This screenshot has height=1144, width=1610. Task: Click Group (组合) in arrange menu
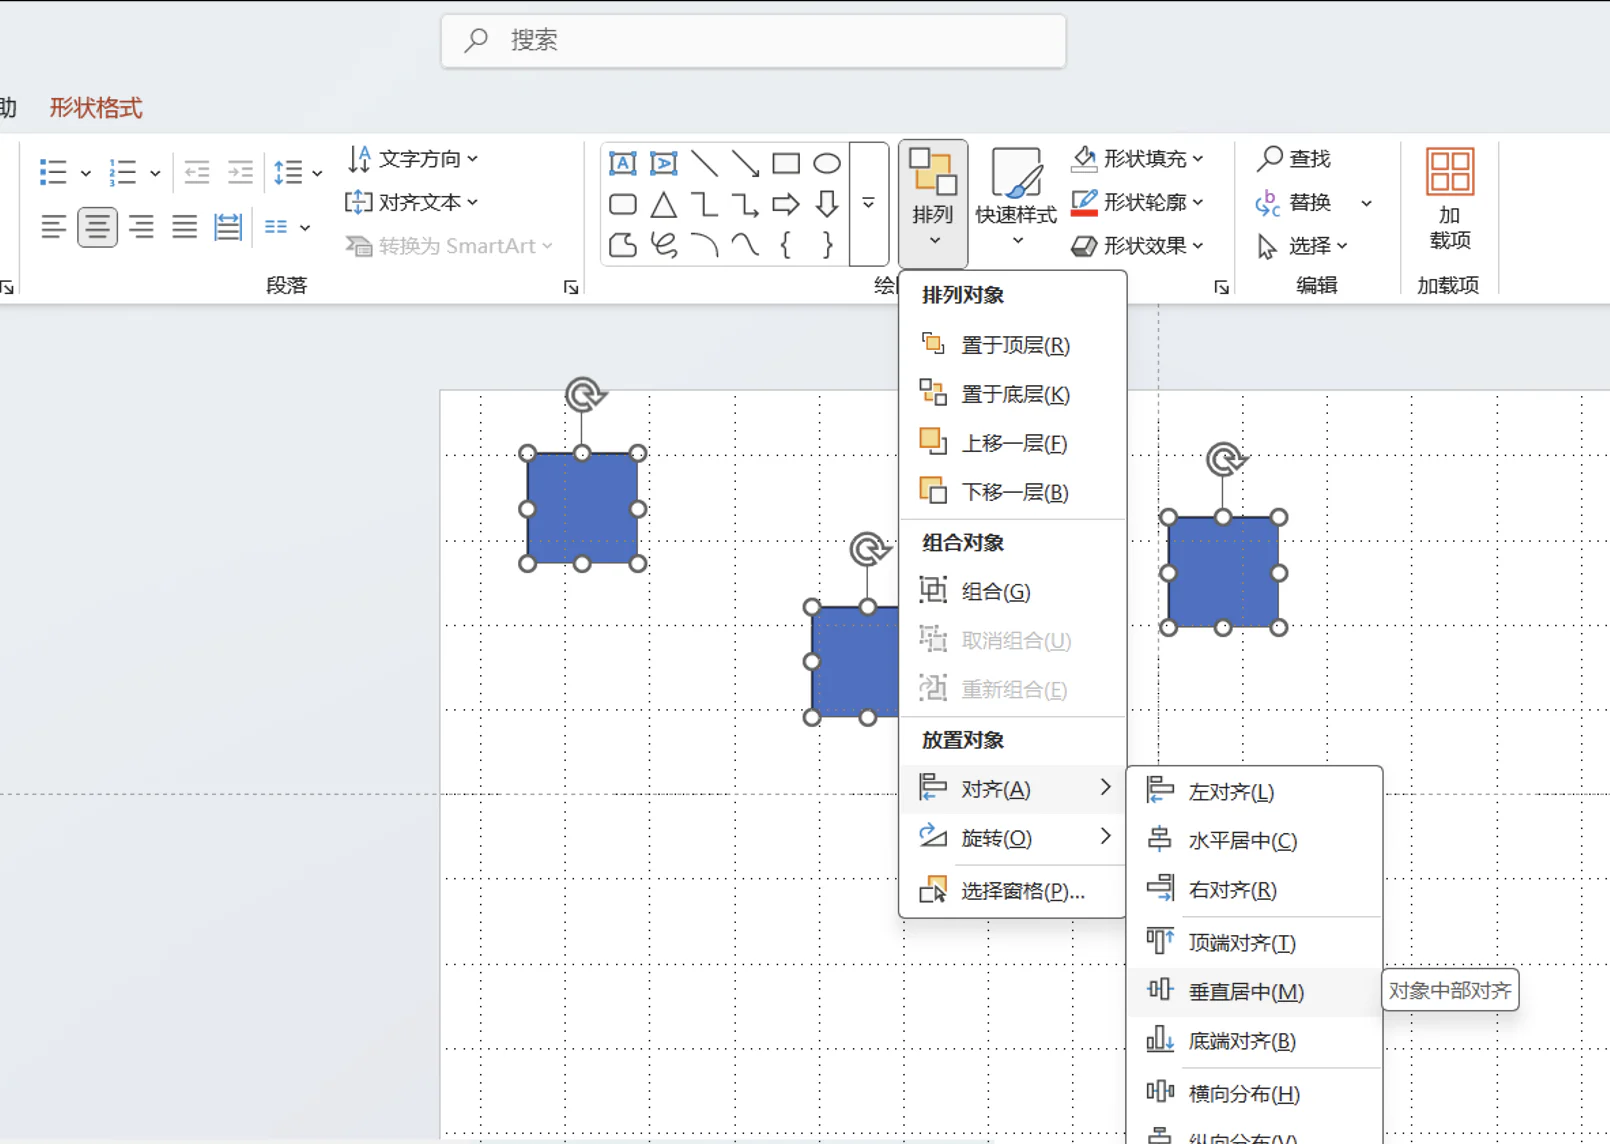click(x=995, y=592)
